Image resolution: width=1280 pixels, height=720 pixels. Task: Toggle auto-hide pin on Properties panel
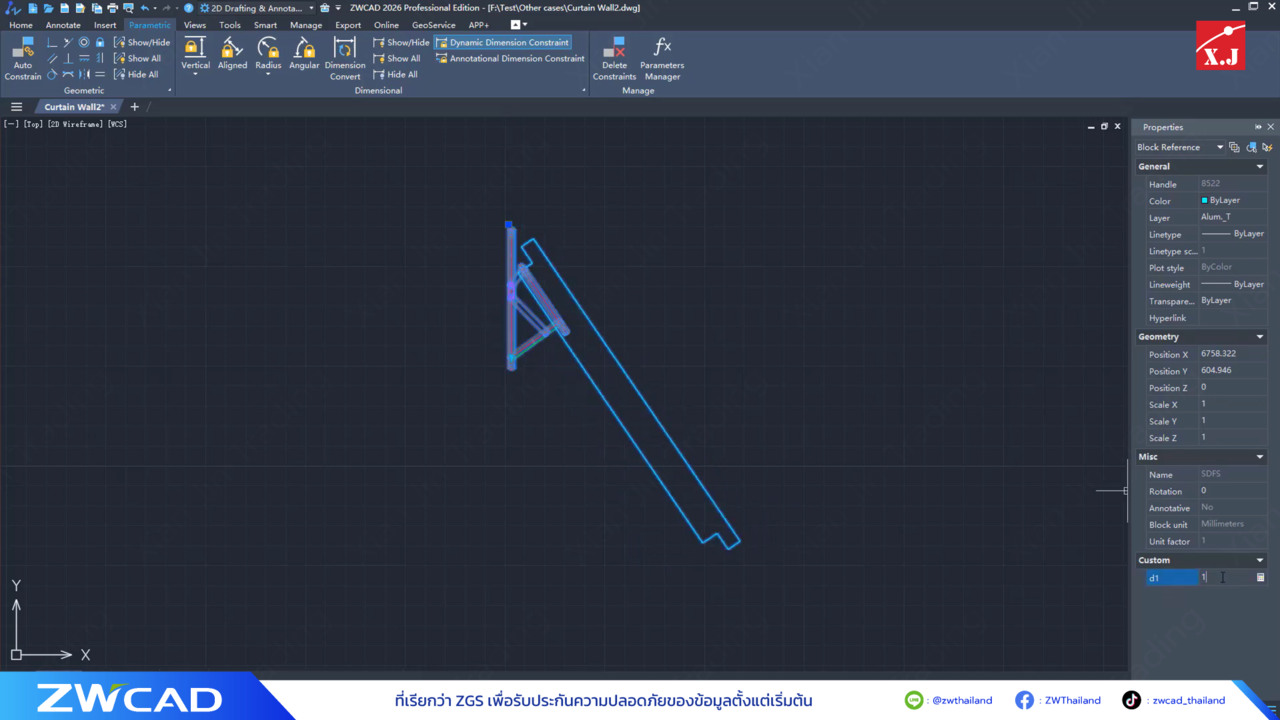click(x=1258, y=127)
